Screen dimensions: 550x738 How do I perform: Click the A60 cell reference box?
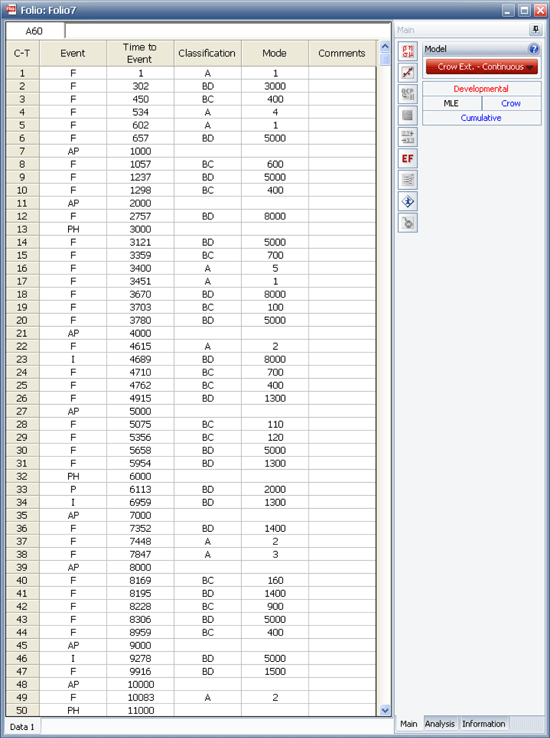(34, 31)
